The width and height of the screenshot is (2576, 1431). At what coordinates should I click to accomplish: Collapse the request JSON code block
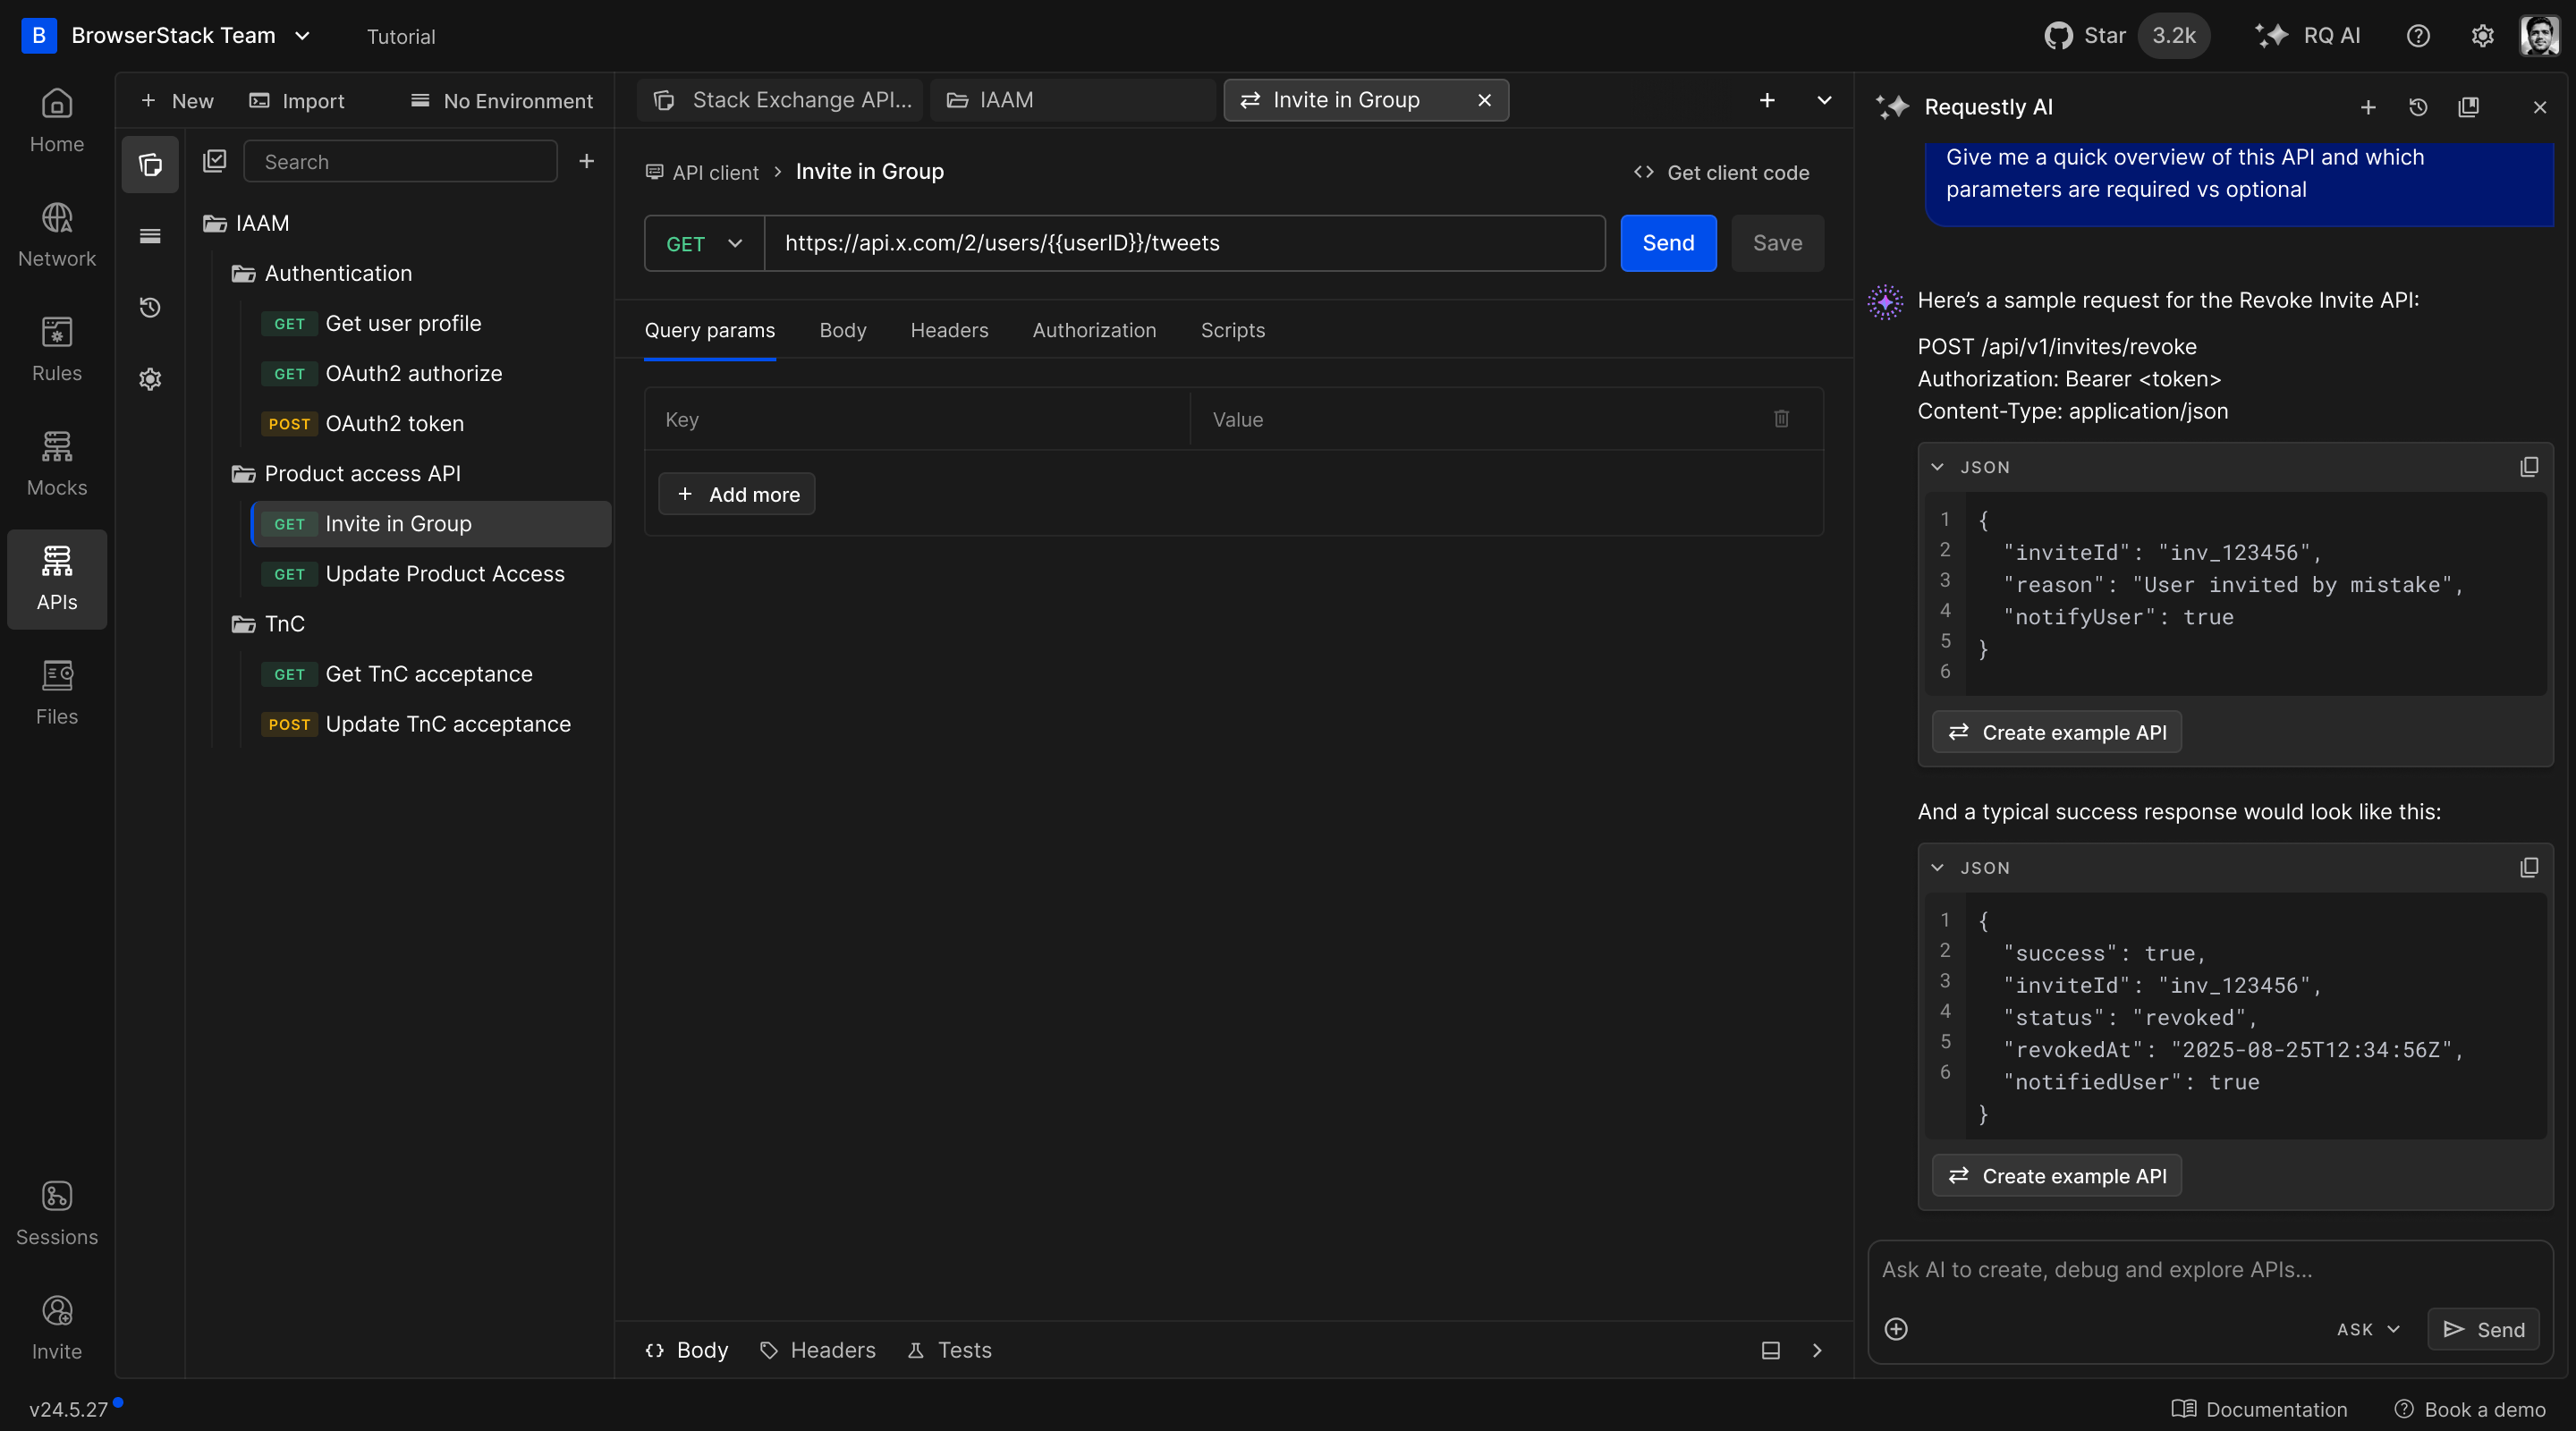(x=1937, y=467)
